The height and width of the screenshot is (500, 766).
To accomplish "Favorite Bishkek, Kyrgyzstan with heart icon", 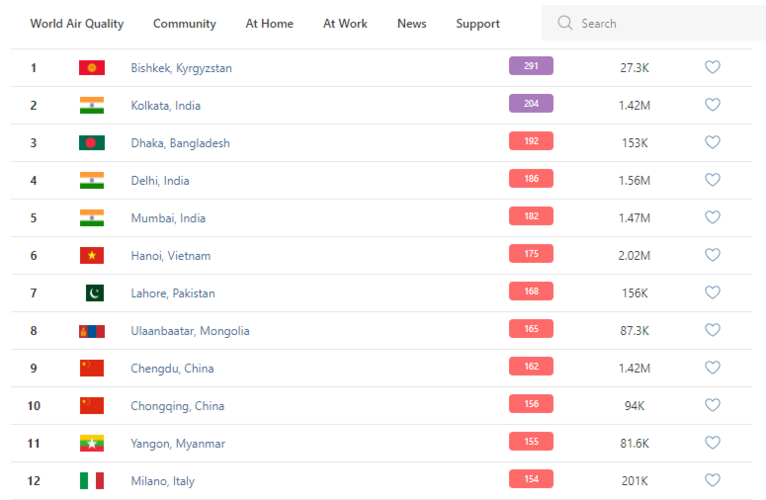I will pos(712,67).
